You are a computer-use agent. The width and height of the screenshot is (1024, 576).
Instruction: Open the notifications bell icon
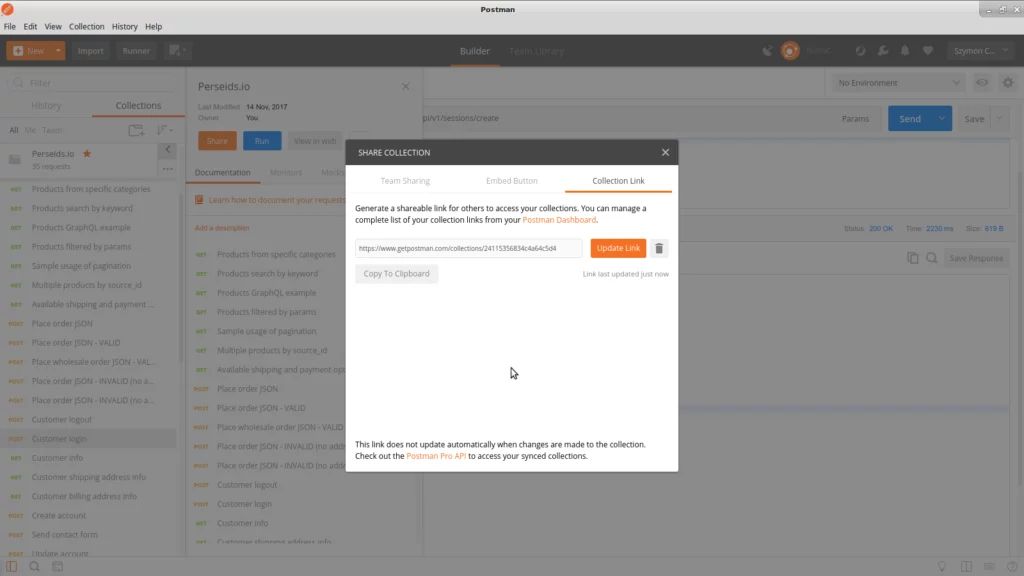(x=905, y=51)
